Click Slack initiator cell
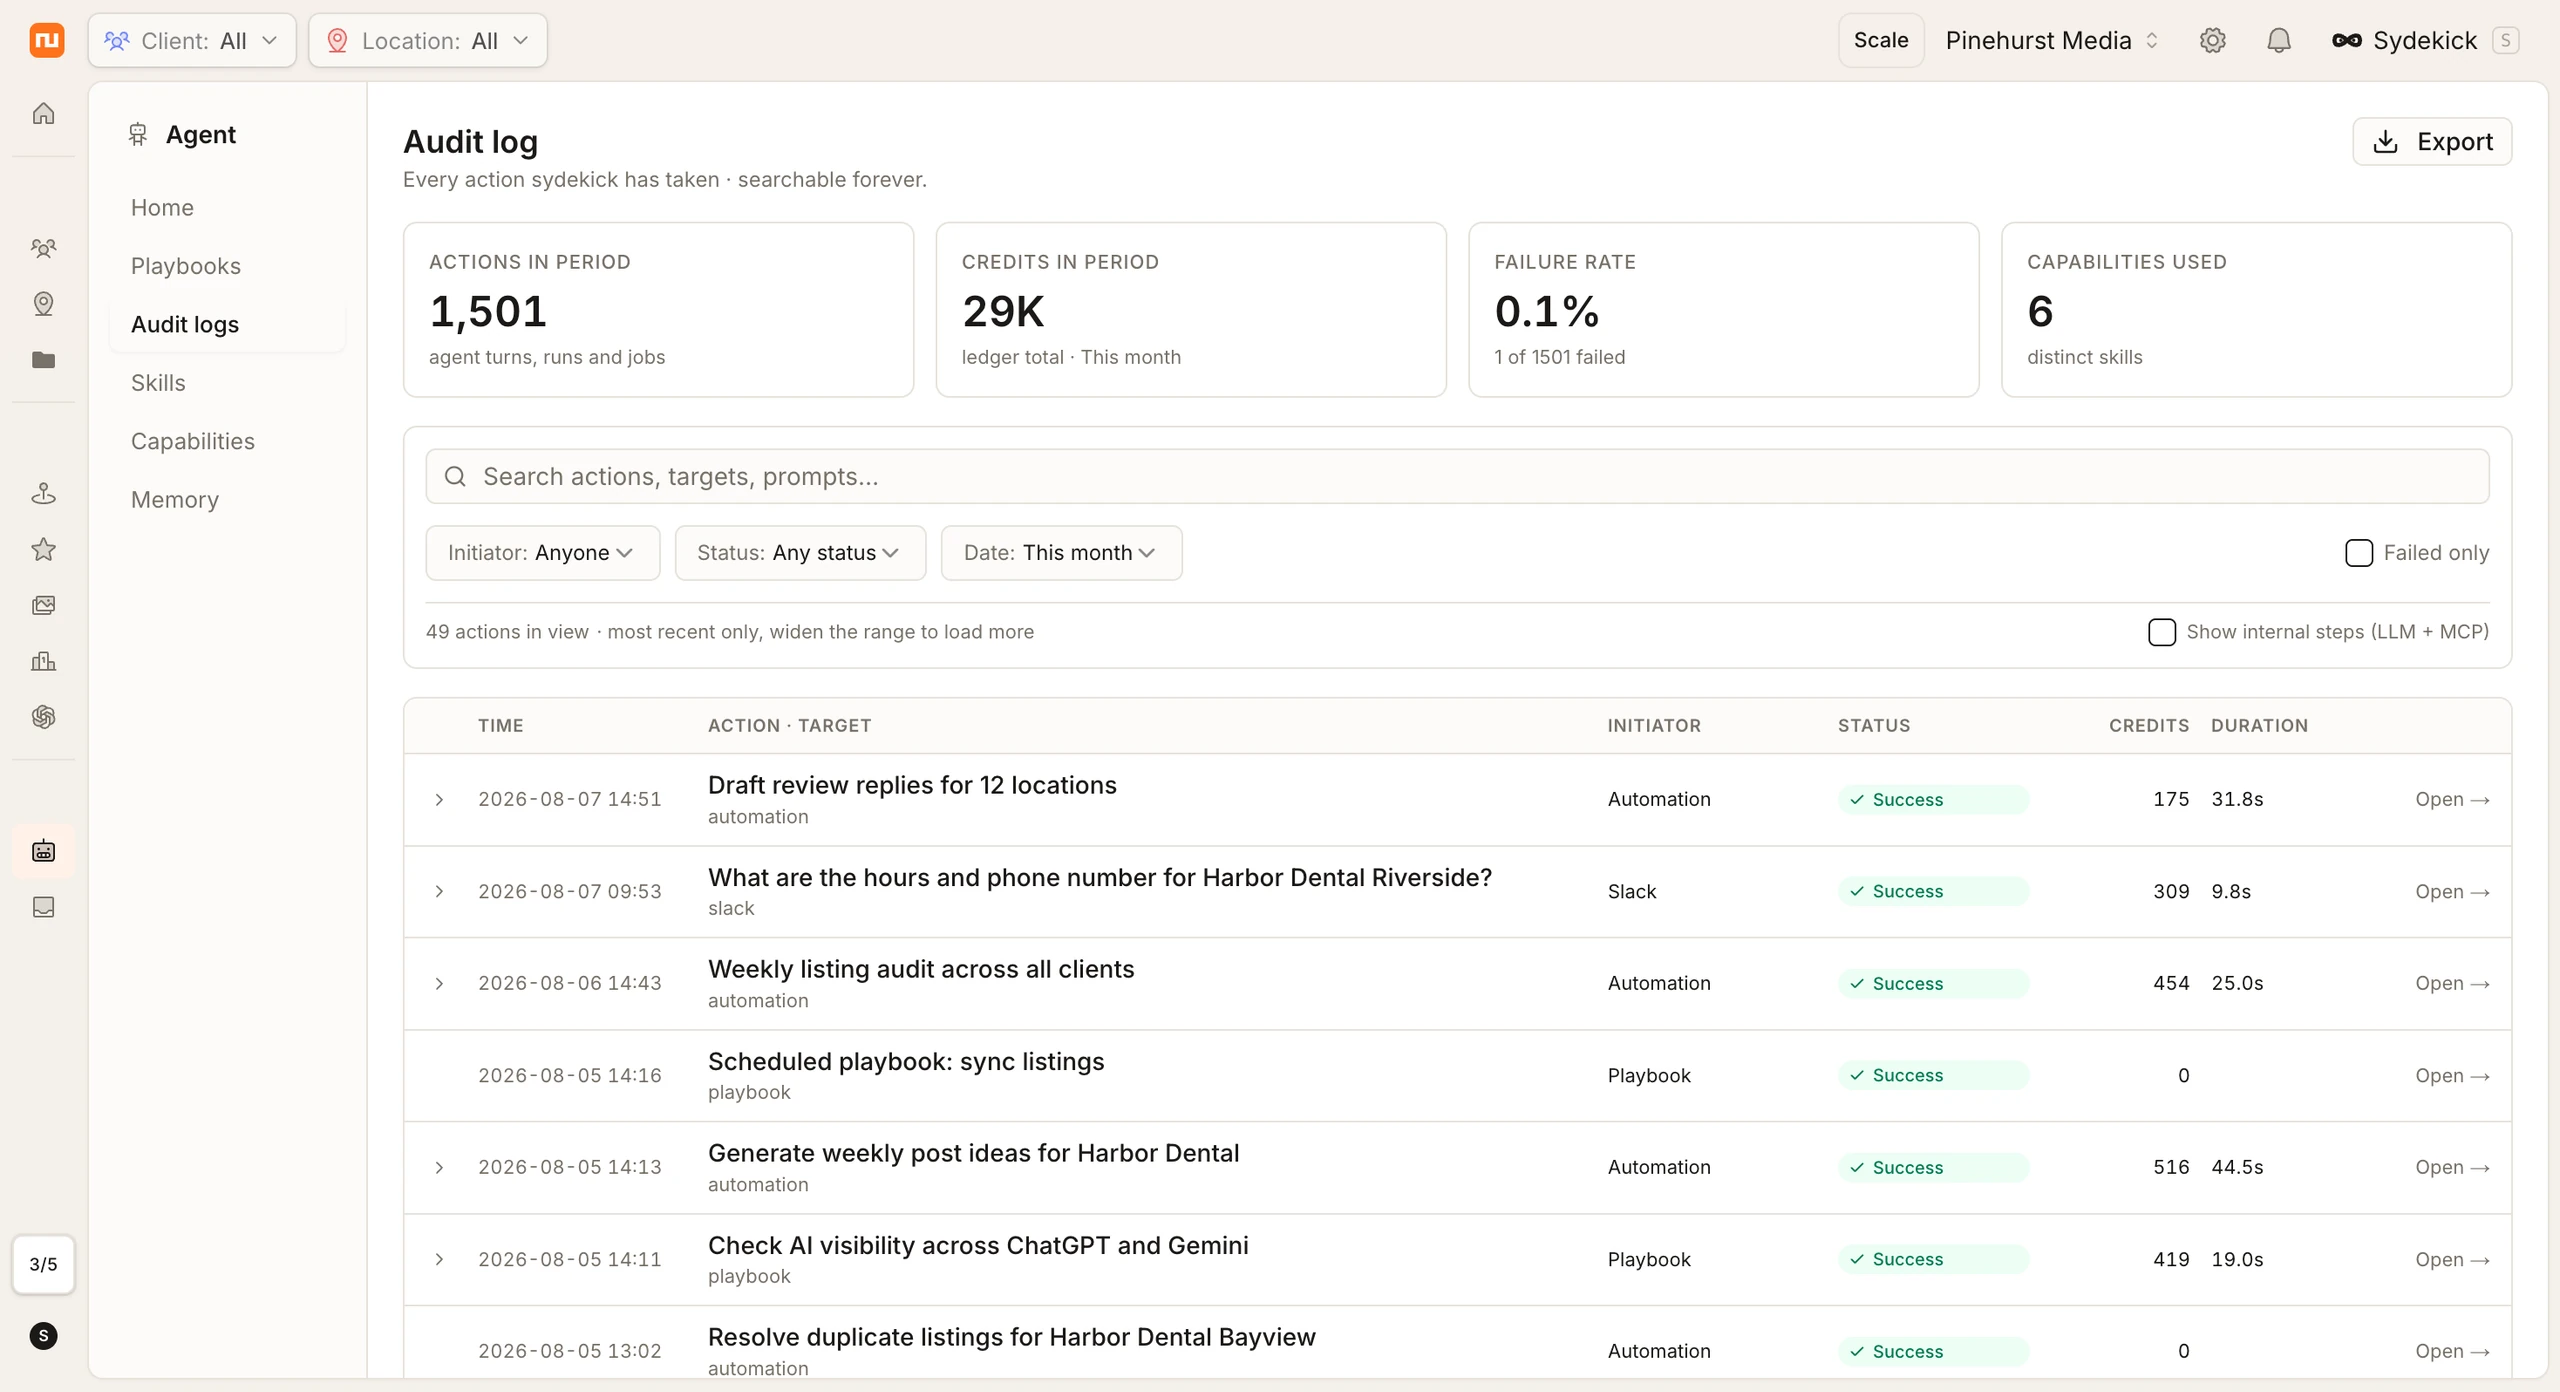Viewport: 2560px width, 1392px height. click(1632, 891)
